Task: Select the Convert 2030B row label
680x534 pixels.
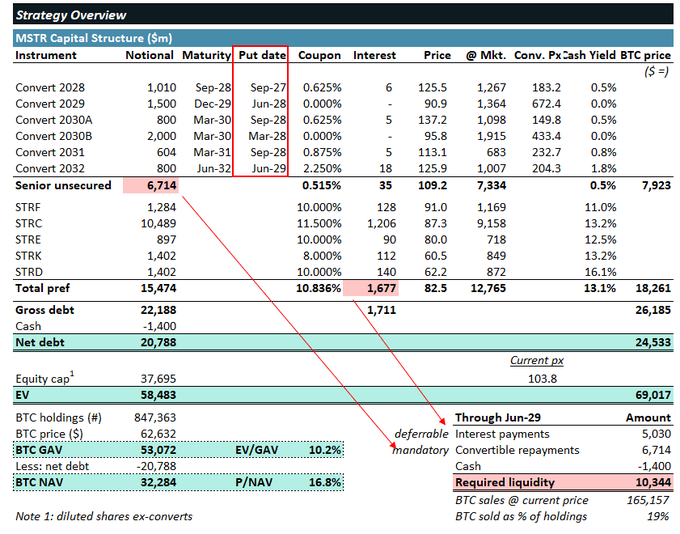Action: pyautogui.click(x=54, y=136)
